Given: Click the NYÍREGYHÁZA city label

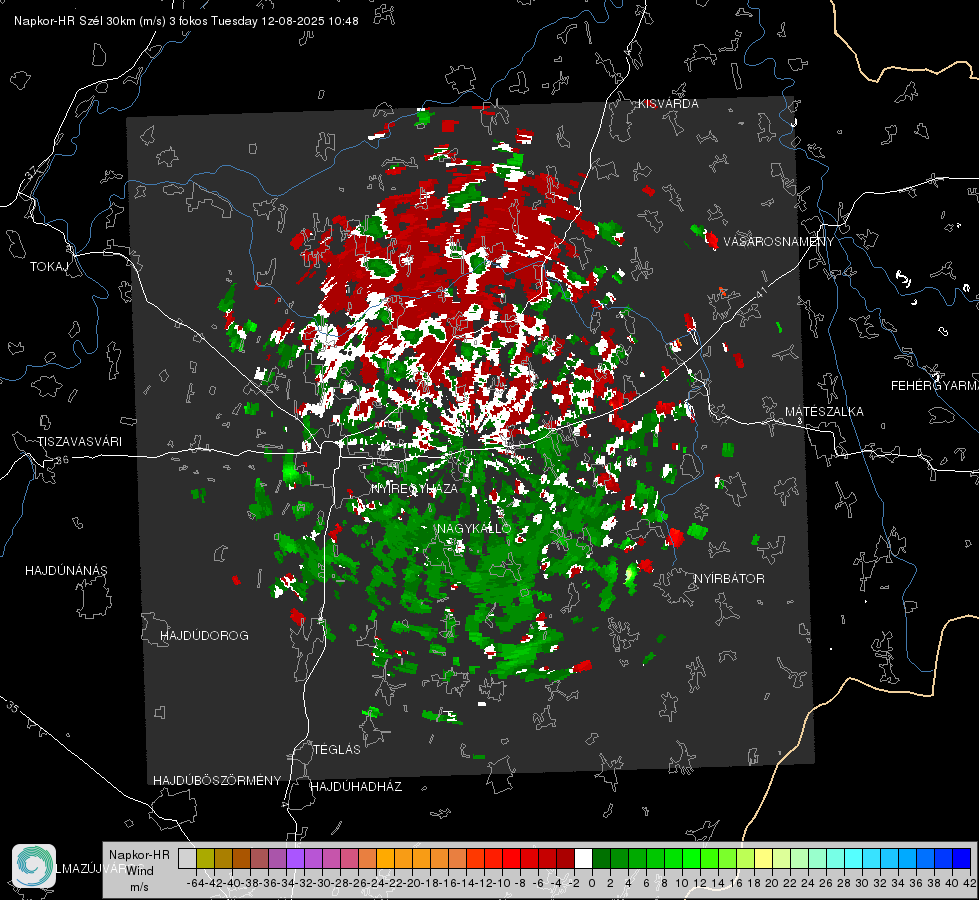Looking at the screenshot, I should pos(414,488).
